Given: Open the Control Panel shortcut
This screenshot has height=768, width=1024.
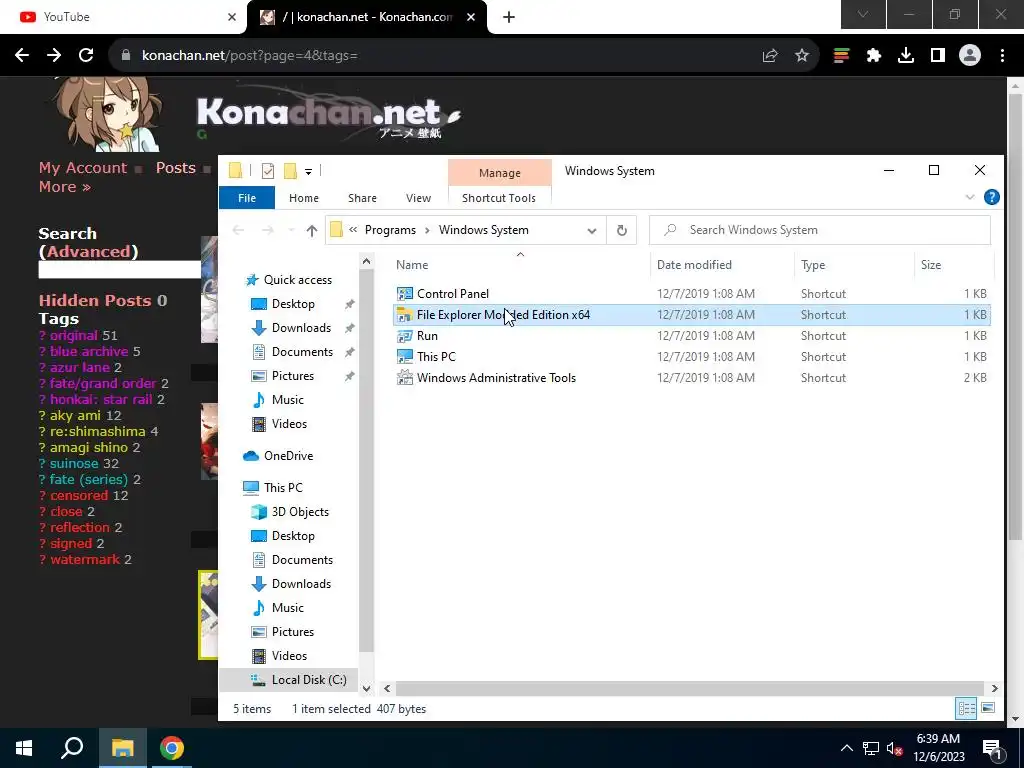Looking at the screenshot, I should pyautogui.click(x=453, y=294).
